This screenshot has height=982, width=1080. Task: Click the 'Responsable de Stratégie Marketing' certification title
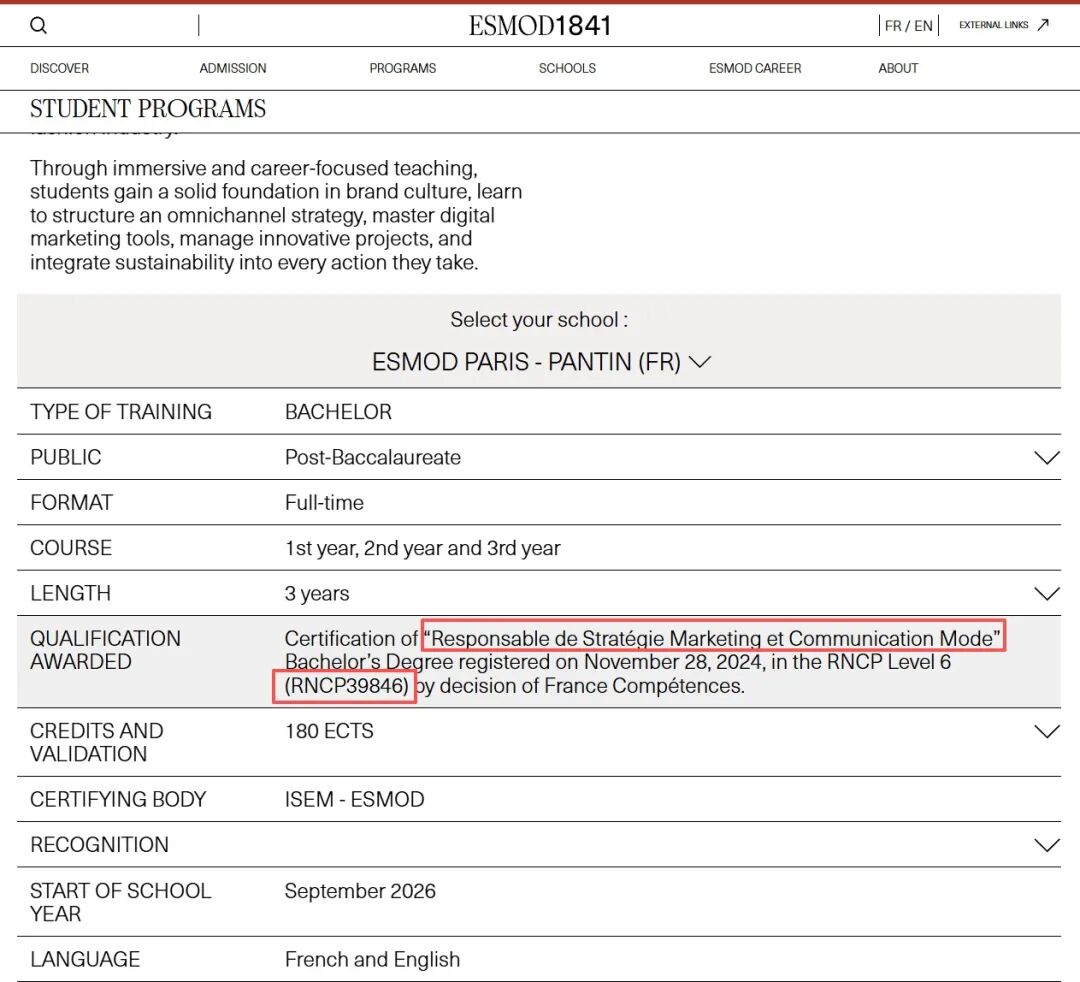(713, 638)
